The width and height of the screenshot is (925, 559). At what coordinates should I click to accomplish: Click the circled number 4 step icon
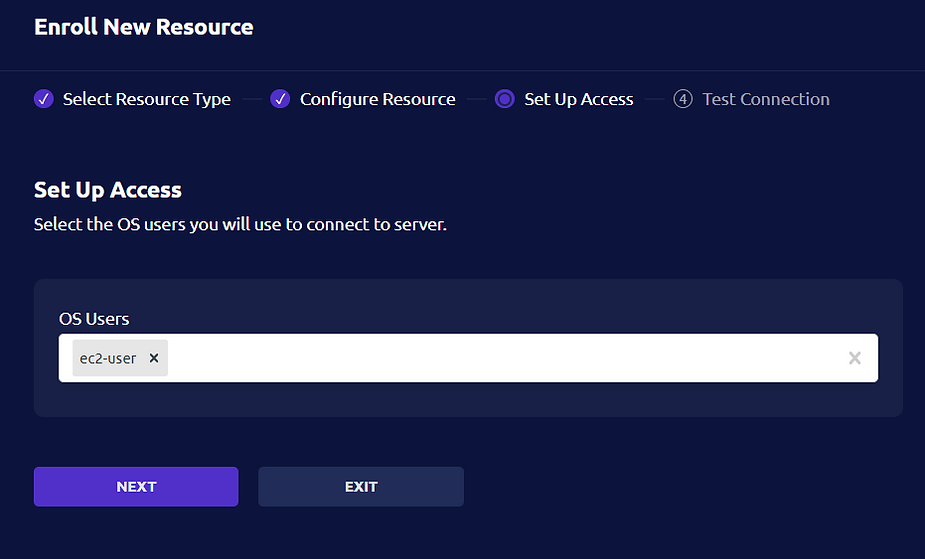click(x=683, y=99)
